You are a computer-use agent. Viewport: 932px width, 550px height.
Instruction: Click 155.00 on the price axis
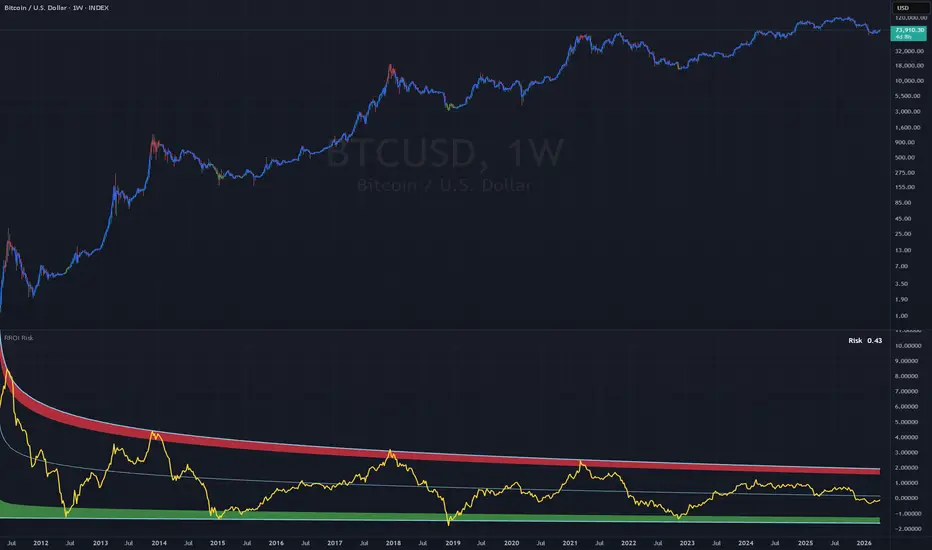coord(905,187)
